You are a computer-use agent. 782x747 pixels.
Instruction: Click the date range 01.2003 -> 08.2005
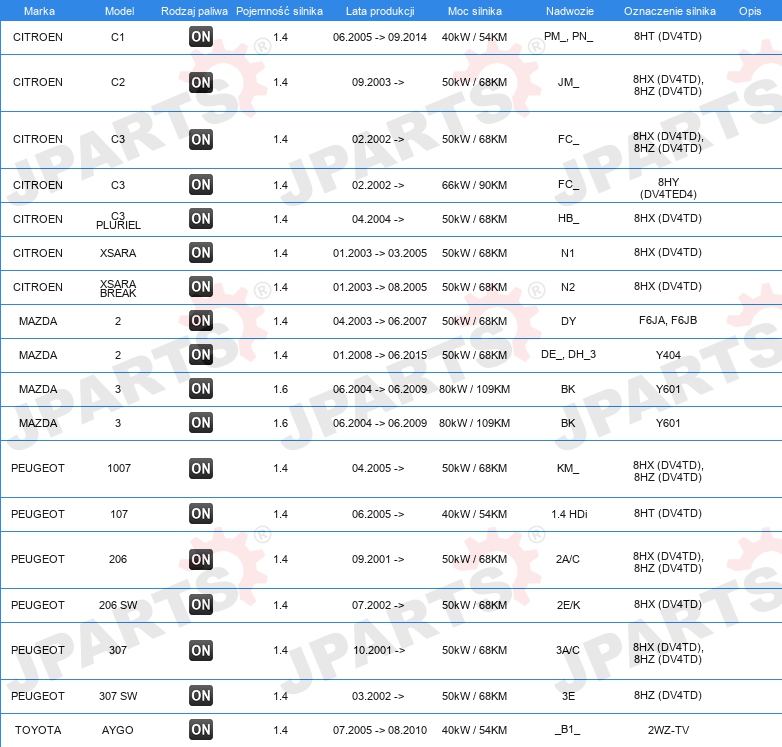tap(380, 287)
